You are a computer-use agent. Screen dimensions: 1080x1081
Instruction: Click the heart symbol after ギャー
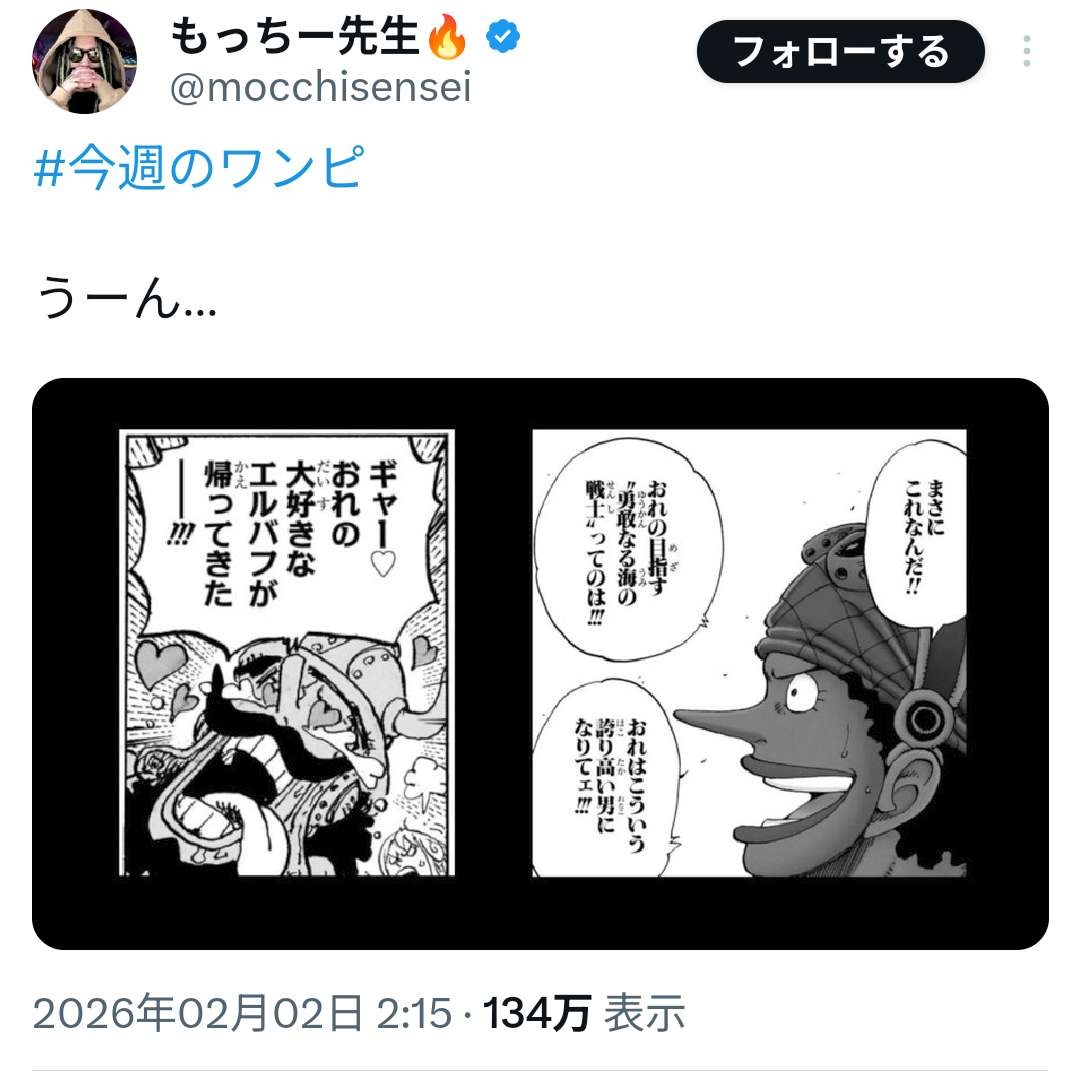(383, 563)
